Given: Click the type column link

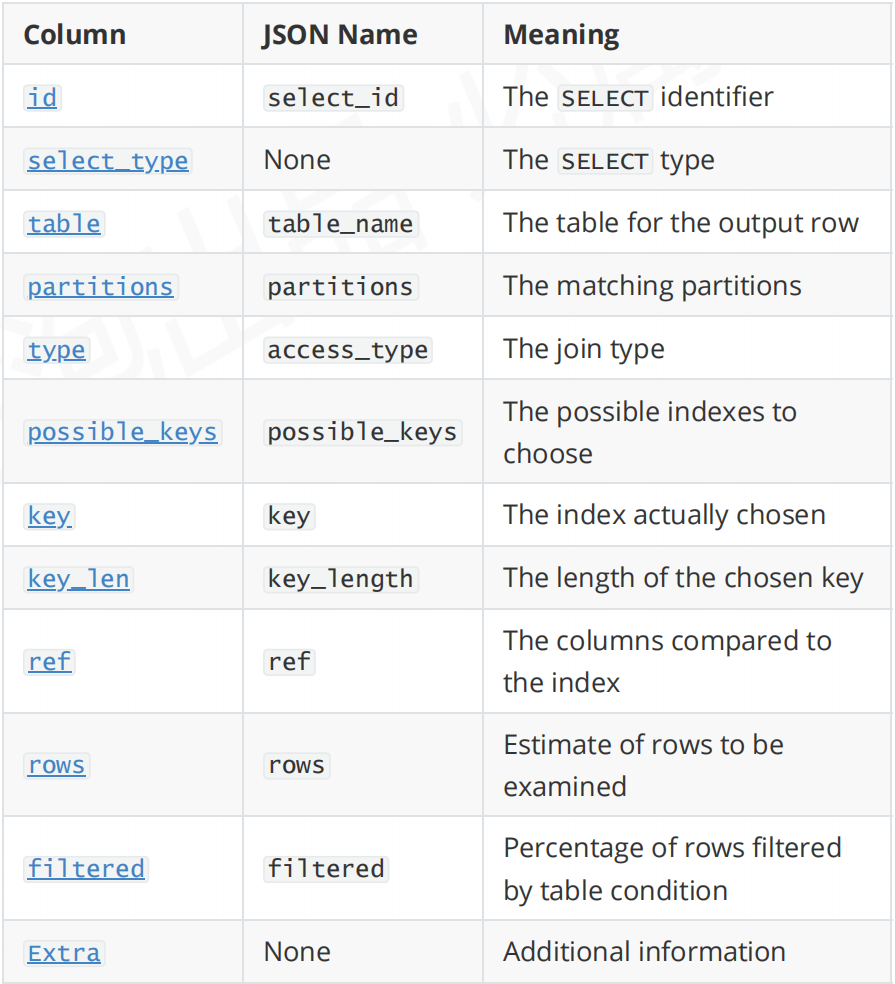Looking at the screenshot, I should (x=56, y=350).
